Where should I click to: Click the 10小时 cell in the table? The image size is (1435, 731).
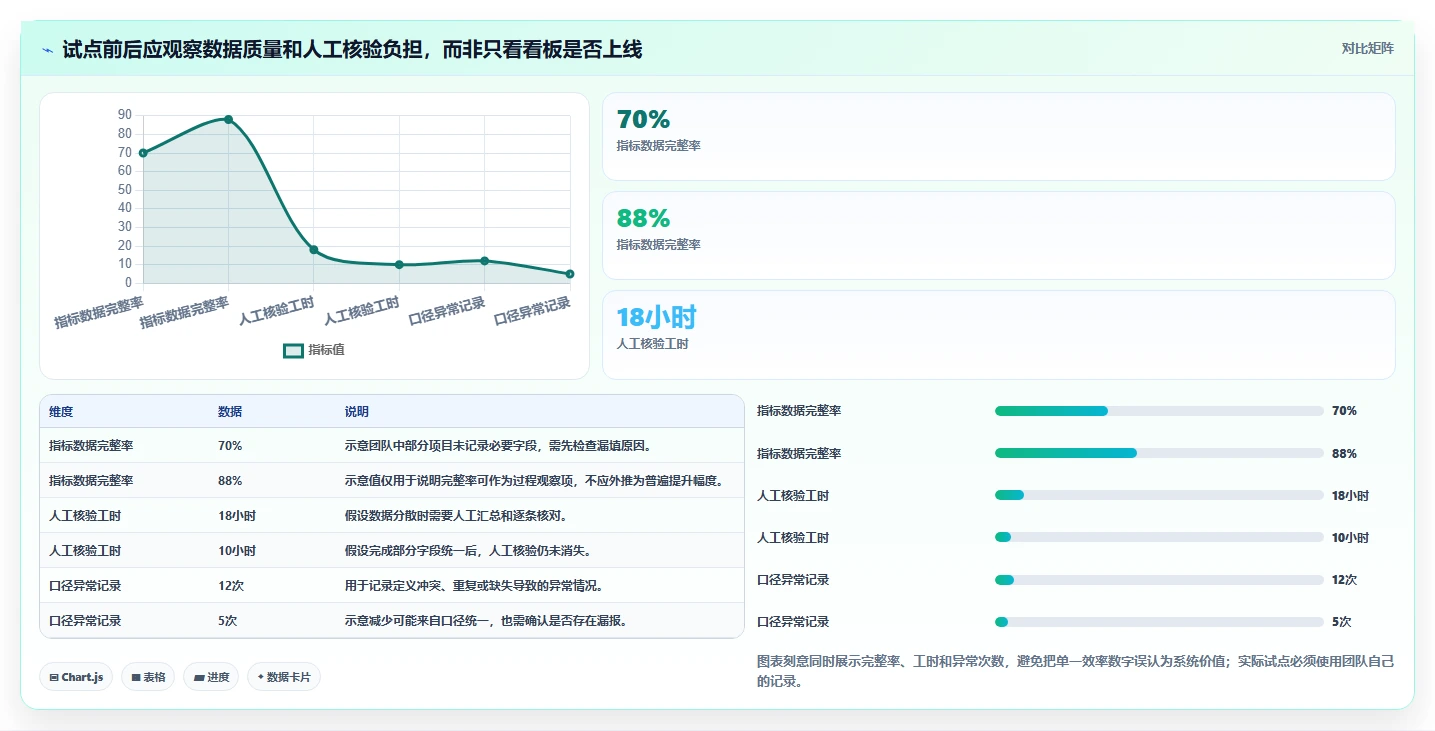237,551
